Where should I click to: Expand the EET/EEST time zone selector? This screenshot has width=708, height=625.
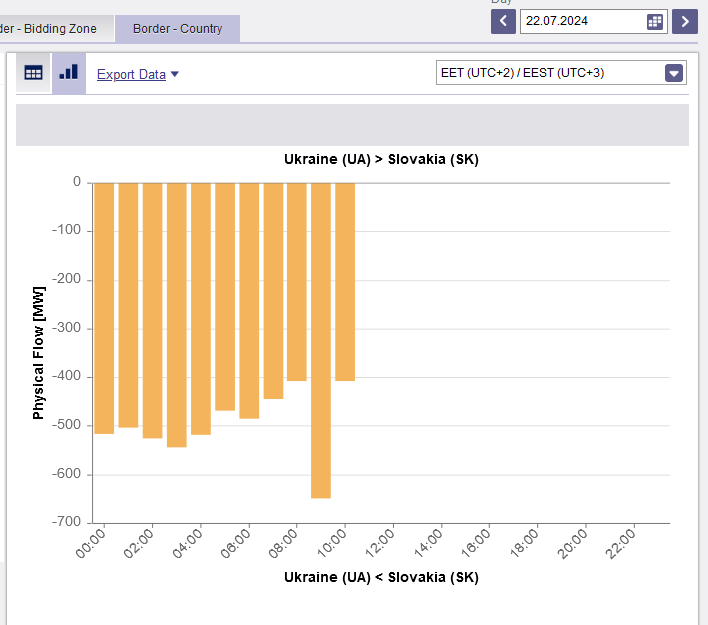[x=548, y=72]
